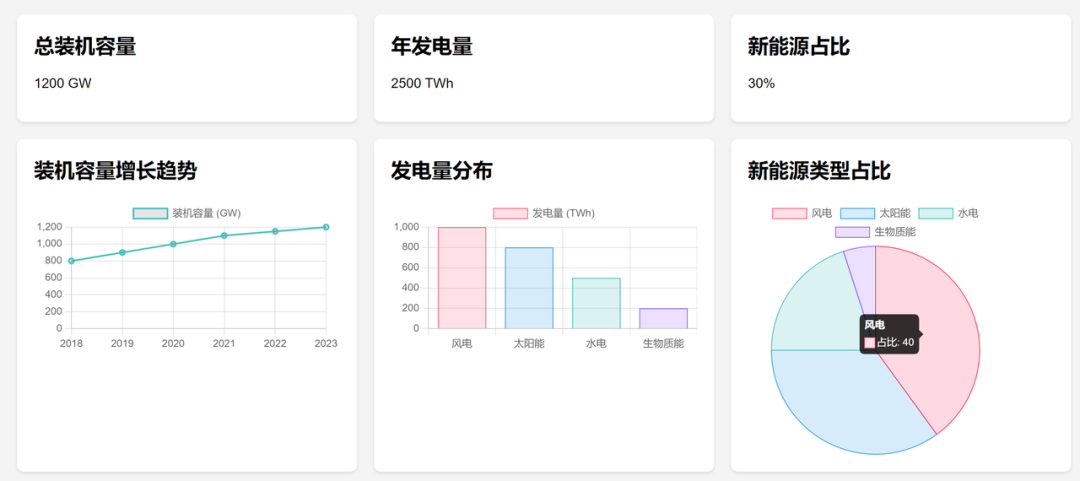The height and width of the screenshot is (481, 1080).
Task: Click the 2018 x-axis label
Action: [x=72, y=343]
